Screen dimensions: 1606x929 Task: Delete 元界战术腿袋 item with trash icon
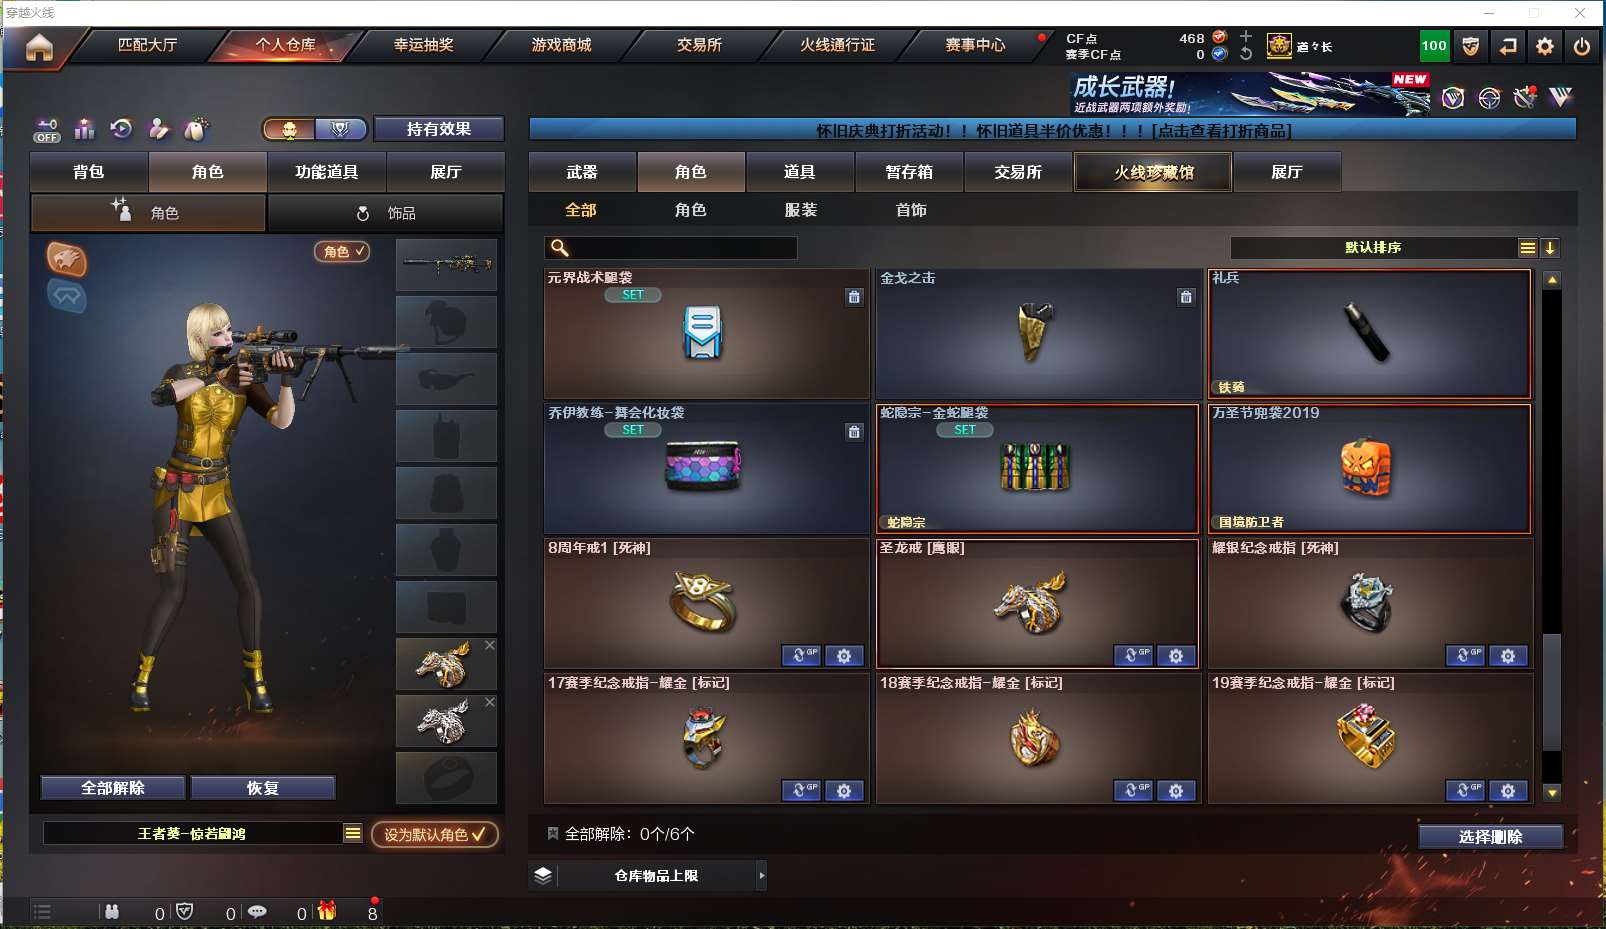tap(854, 297)
